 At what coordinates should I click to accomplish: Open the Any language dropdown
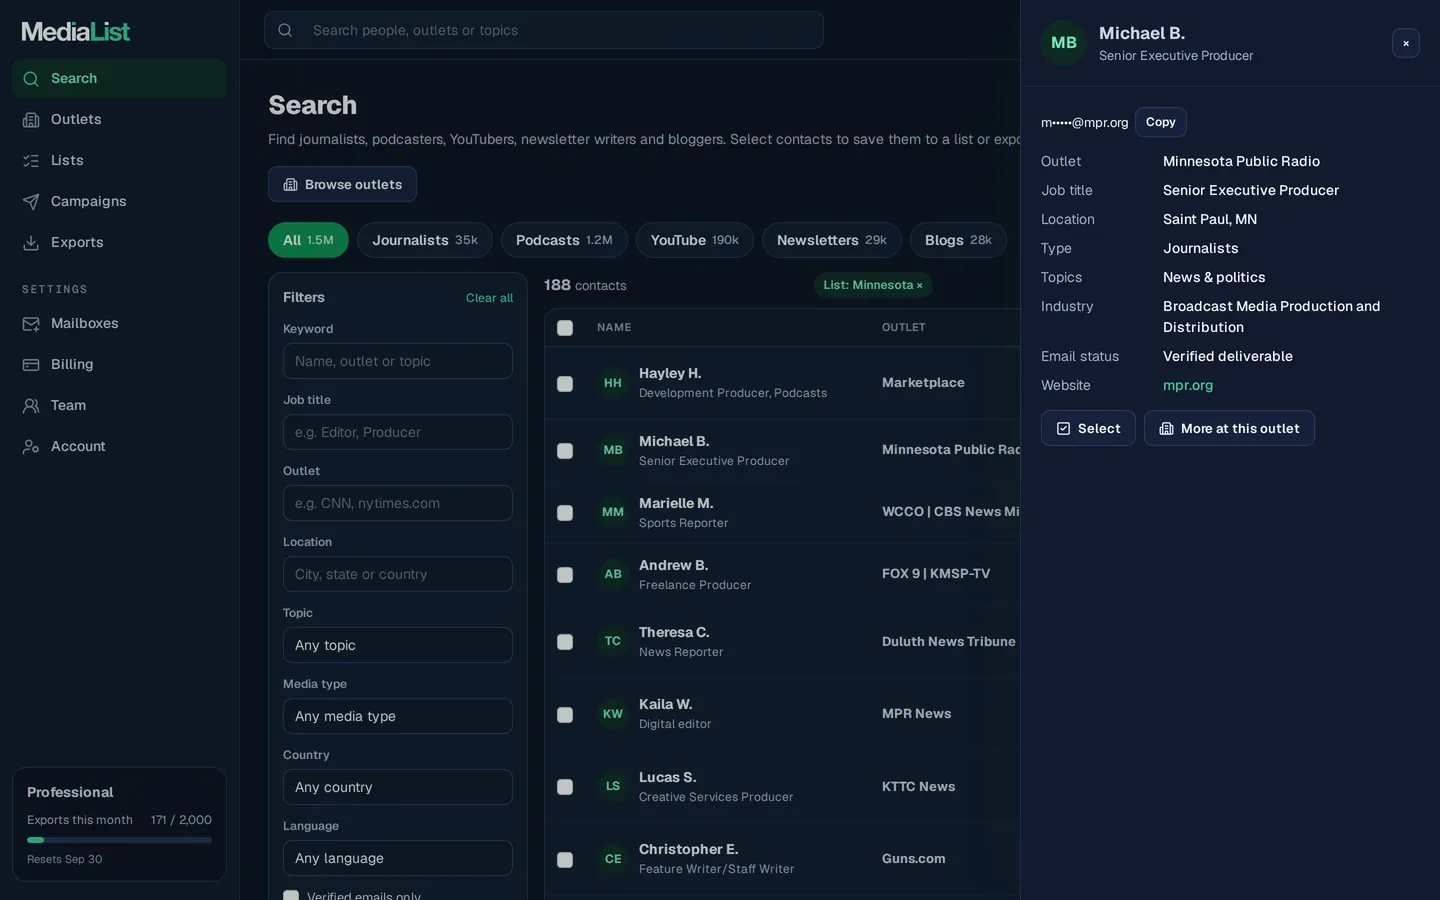click(x=398, y=858)
